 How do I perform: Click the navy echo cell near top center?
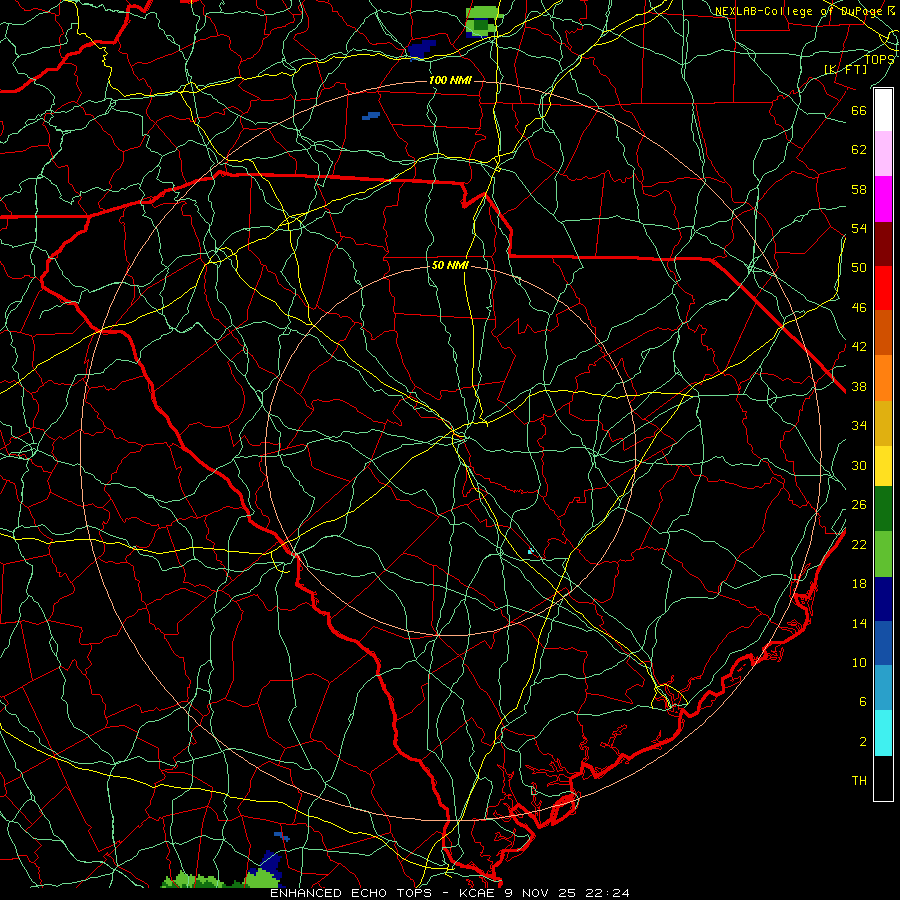click(422, 49)
